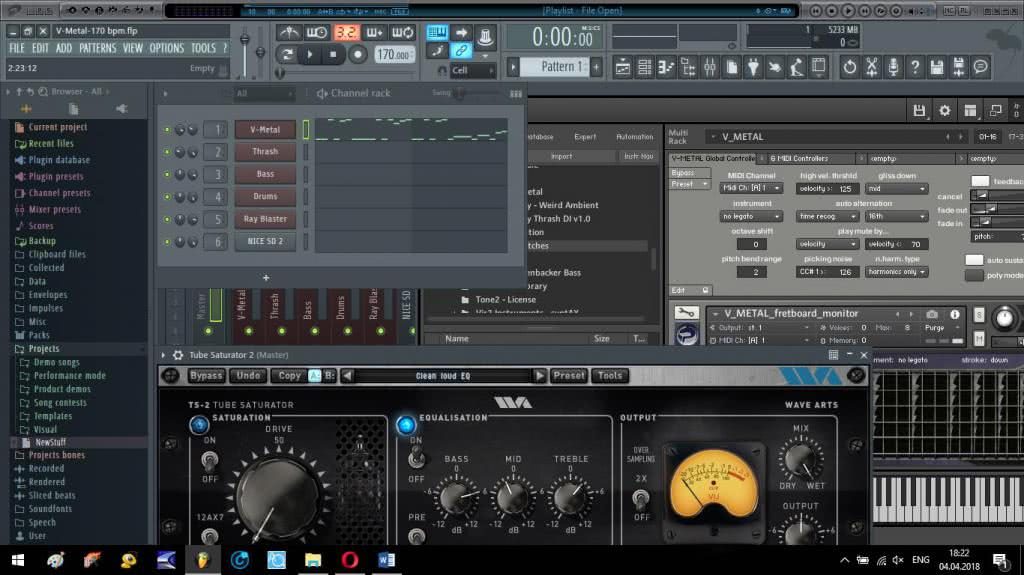Open the OPTIONS menu
The height and width of the screenshot is (575, 1024).
click(x=166, y=48)
